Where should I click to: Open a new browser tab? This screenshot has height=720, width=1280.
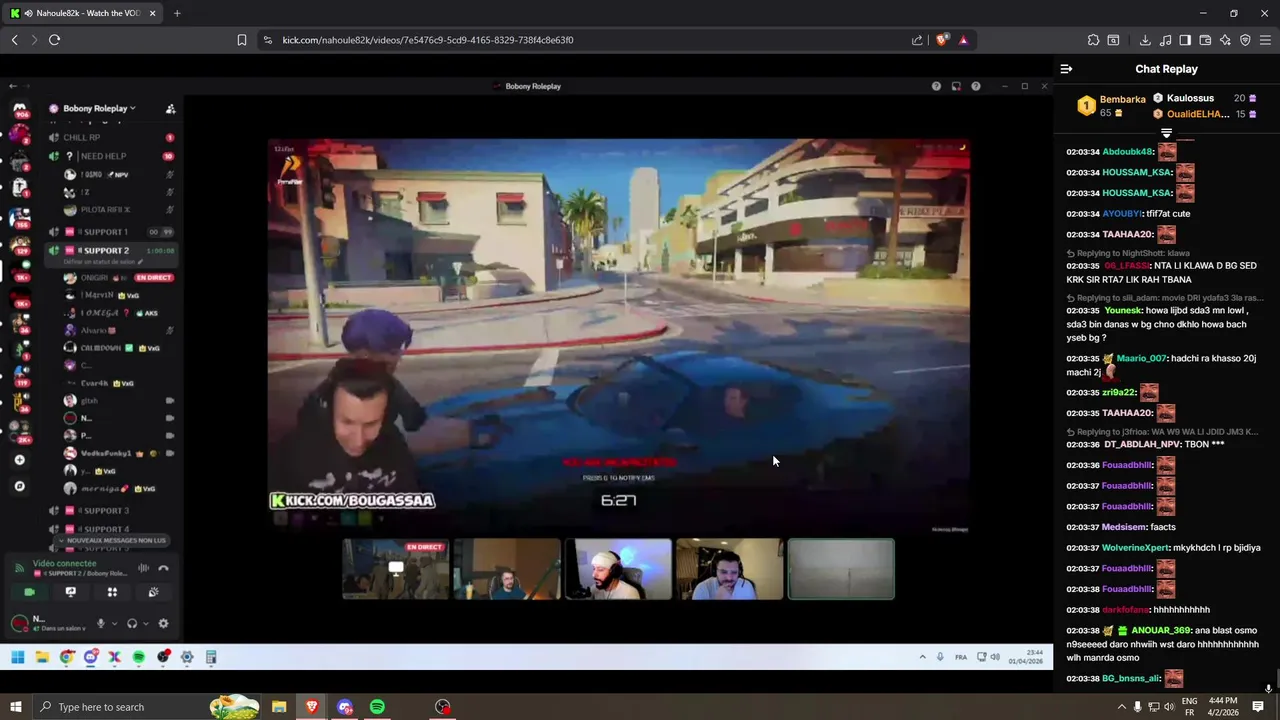pyautogui.click(x=177, y=13)
